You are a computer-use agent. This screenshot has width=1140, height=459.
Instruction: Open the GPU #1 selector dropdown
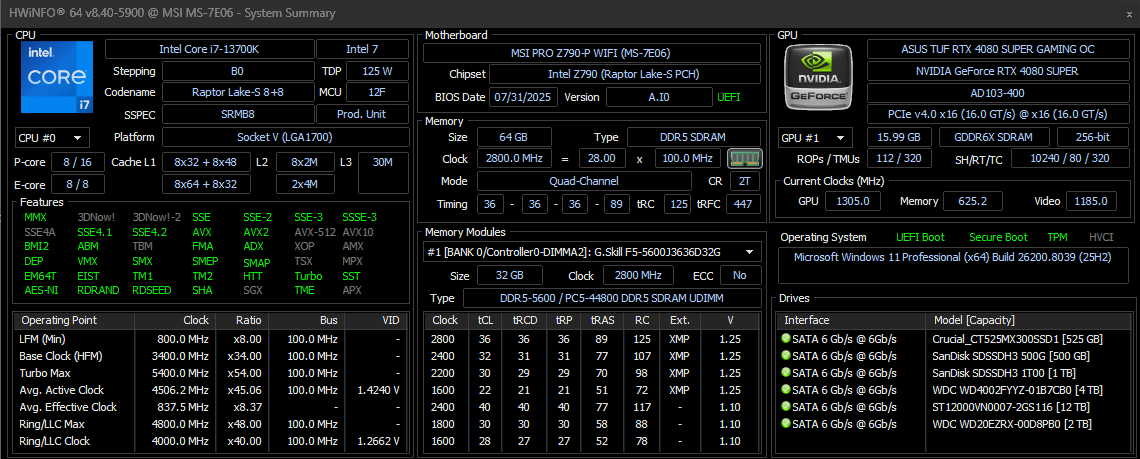(x=816, y=137)
